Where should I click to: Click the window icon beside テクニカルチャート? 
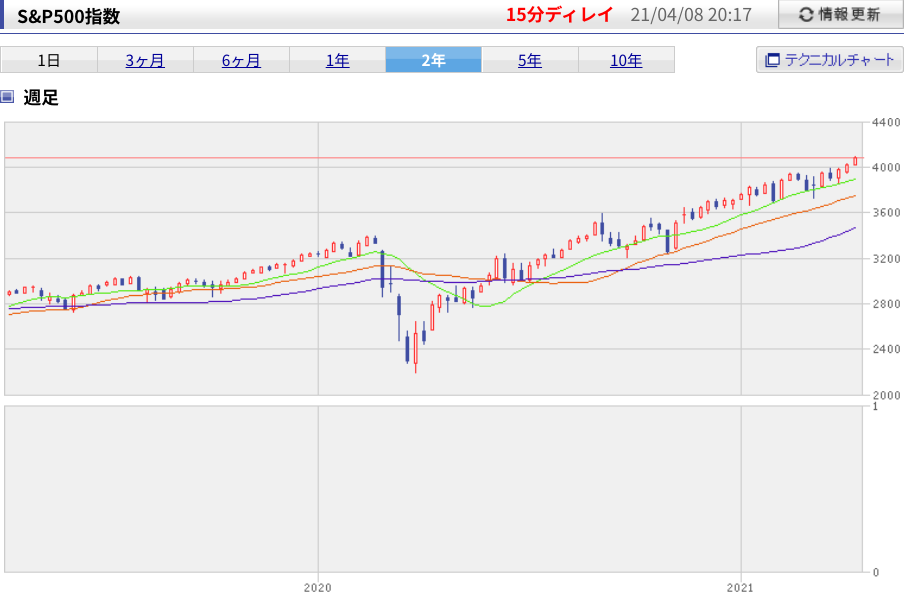coord(772,60)
